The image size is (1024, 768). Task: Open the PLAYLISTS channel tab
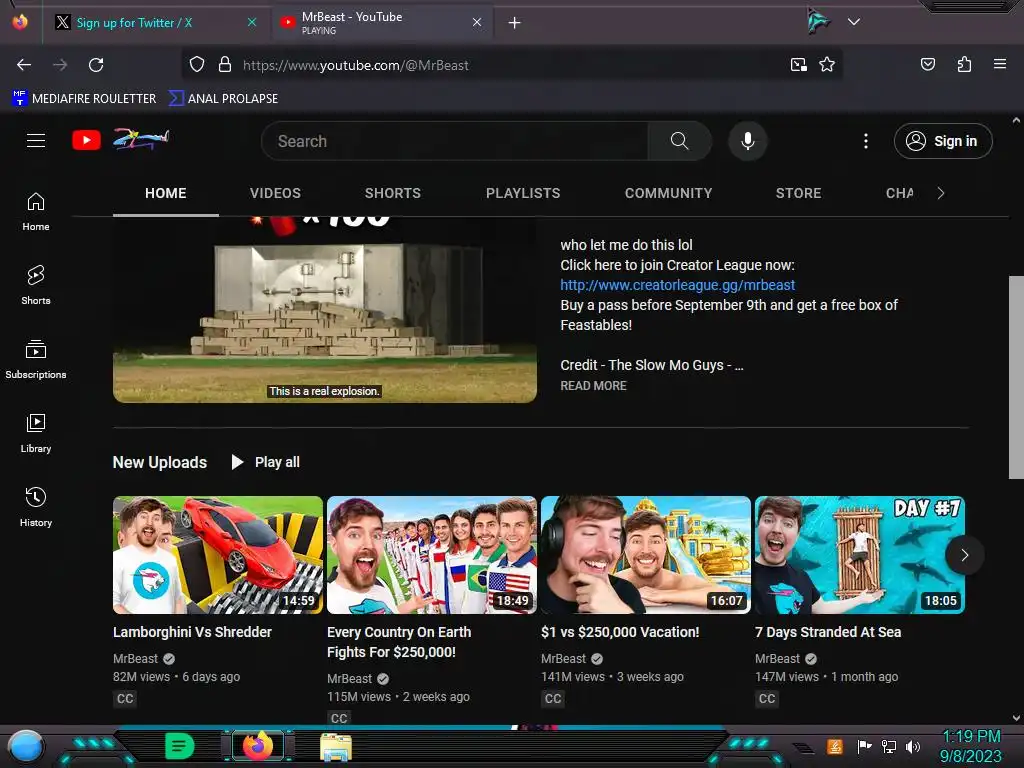tap(523, 193)
